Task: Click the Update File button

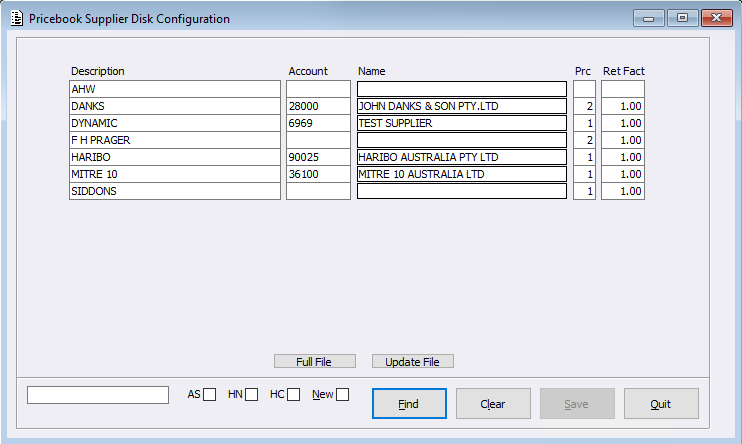Action: point(413,361)
